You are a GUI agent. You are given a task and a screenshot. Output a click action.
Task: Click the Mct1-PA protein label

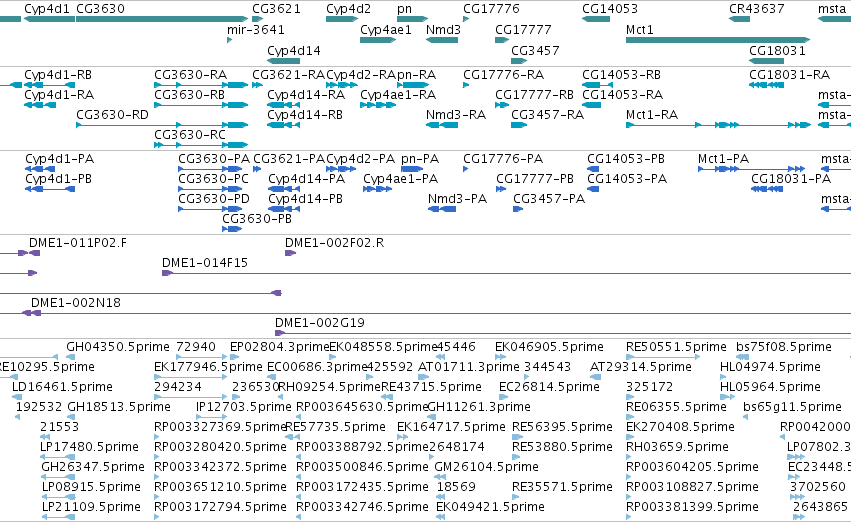pos(723,158)
